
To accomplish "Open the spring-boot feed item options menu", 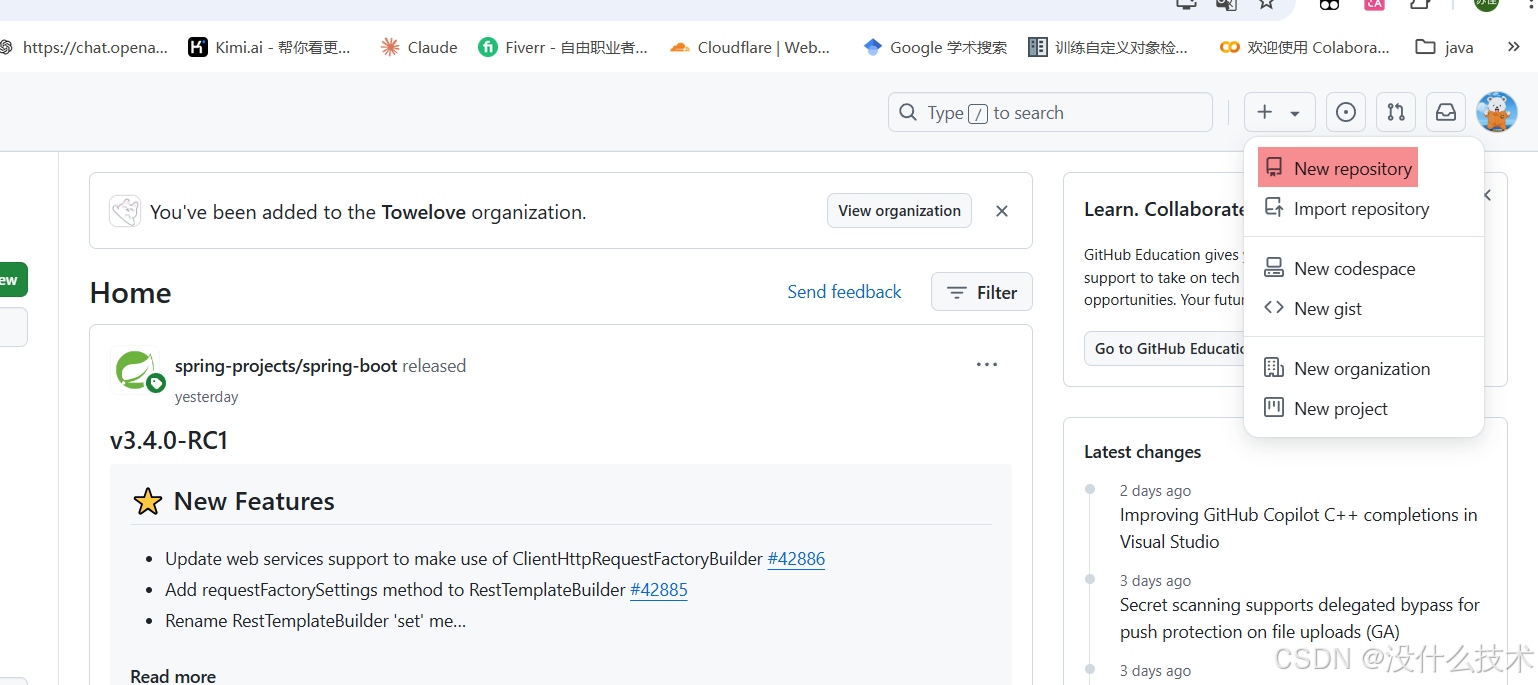I will click(987, 365).
